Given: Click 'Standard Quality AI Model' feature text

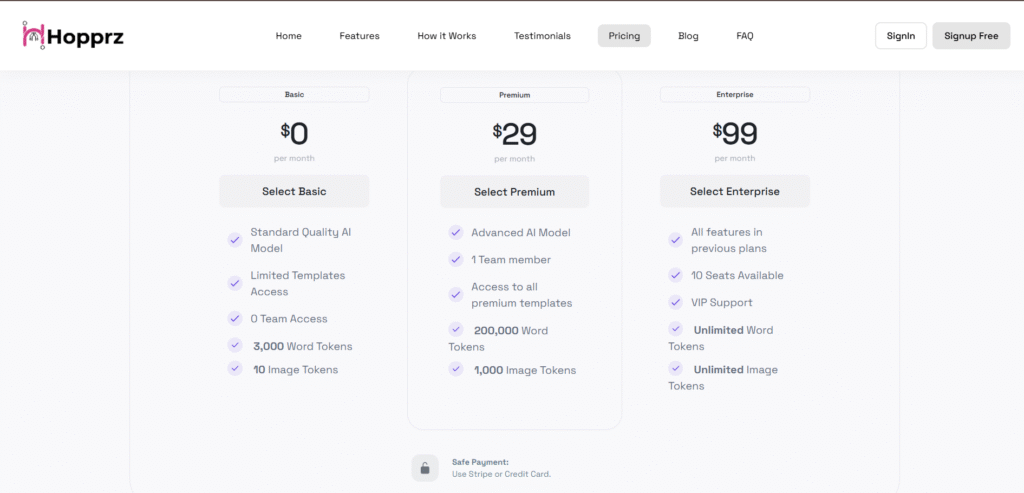Looking at the screenshot, I should [x=300, y=240].
